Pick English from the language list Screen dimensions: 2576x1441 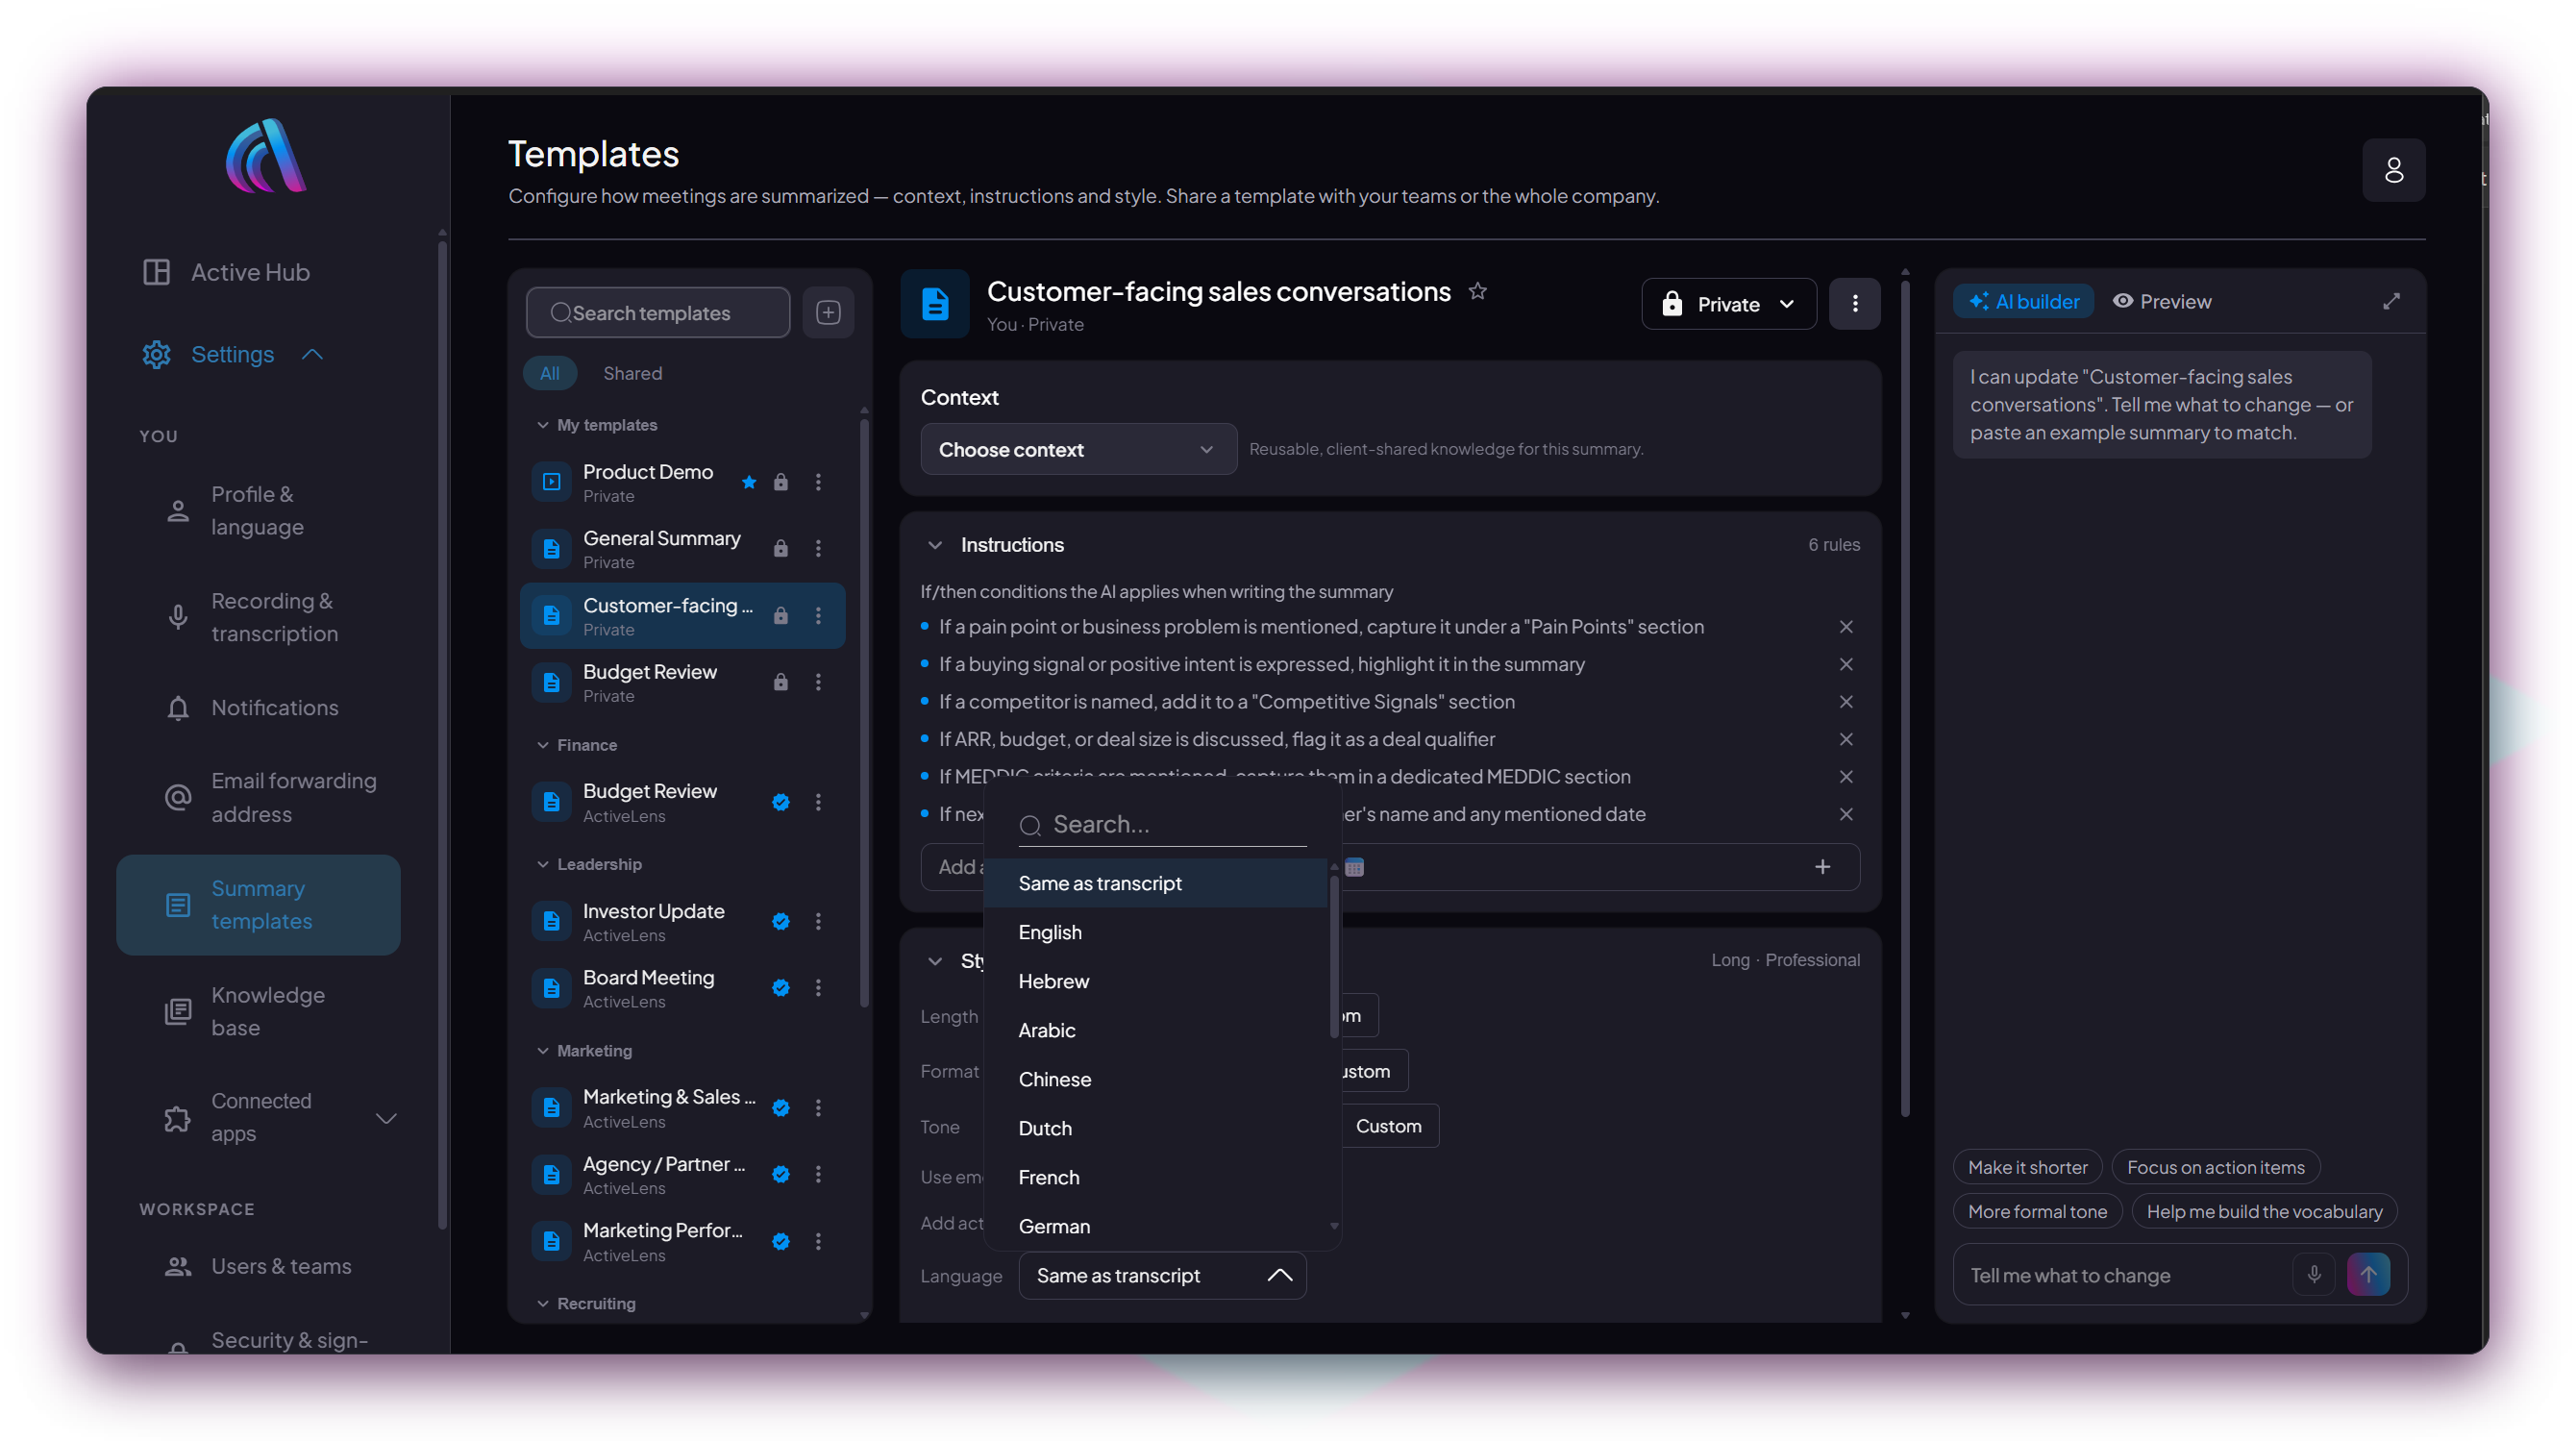pyautogui.click(x=1155, y=932)
